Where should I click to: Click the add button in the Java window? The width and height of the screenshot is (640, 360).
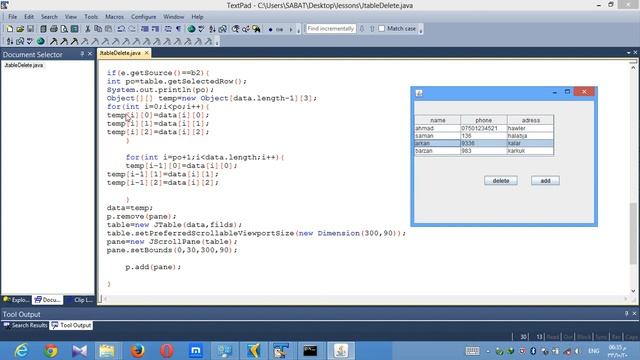click(545, 180)
